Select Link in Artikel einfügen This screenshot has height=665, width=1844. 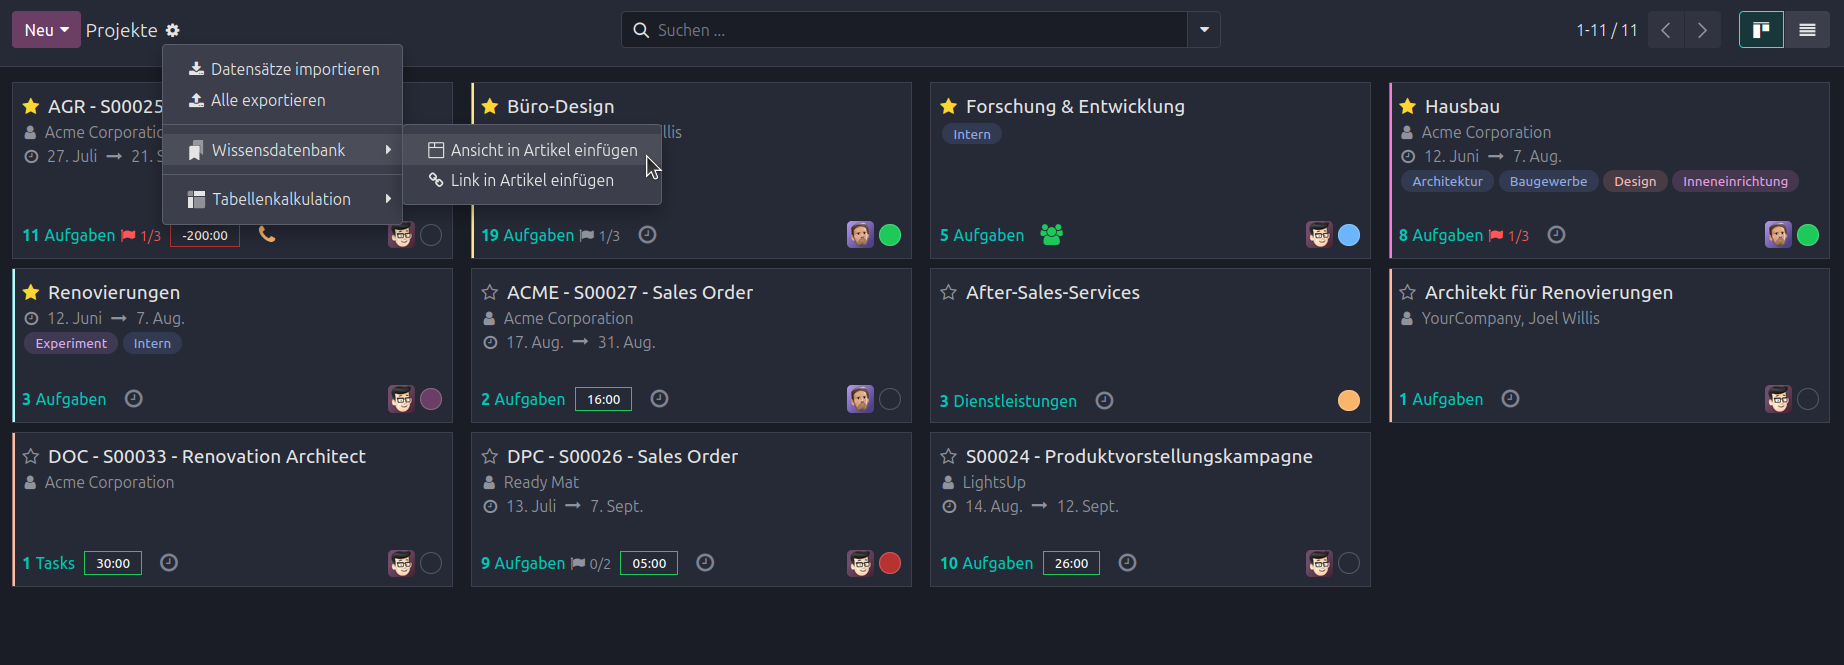(x=532, y=180)
